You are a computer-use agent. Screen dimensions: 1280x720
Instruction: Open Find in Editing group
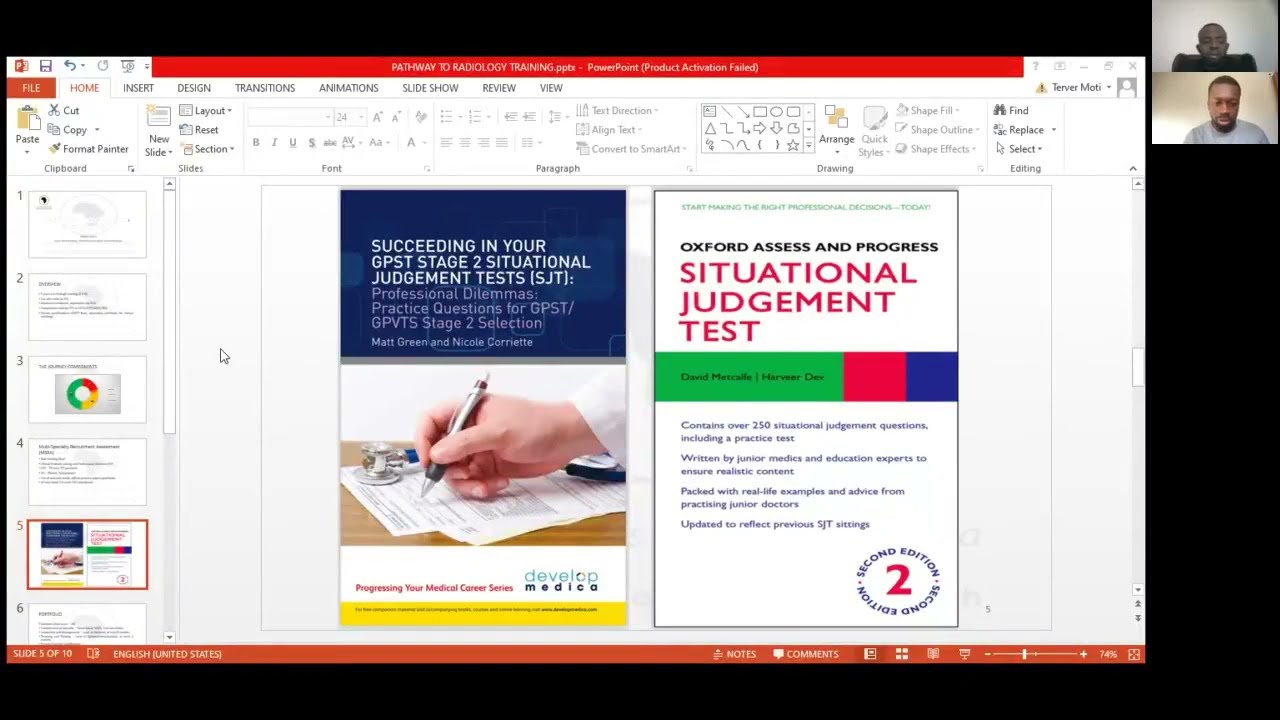click(x=1011, y=110)
